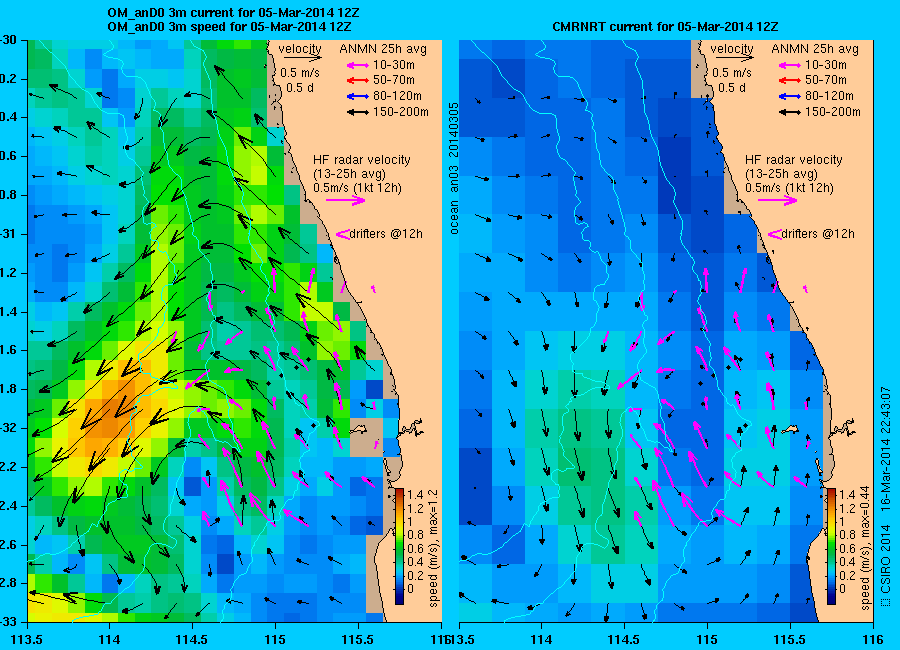Click 'HF radar velocity' text in CMRNRT panel

pos(794,160)
